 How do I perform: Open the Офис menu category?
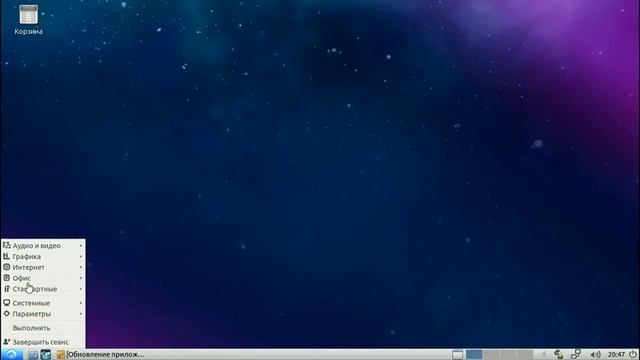(43, 278)
